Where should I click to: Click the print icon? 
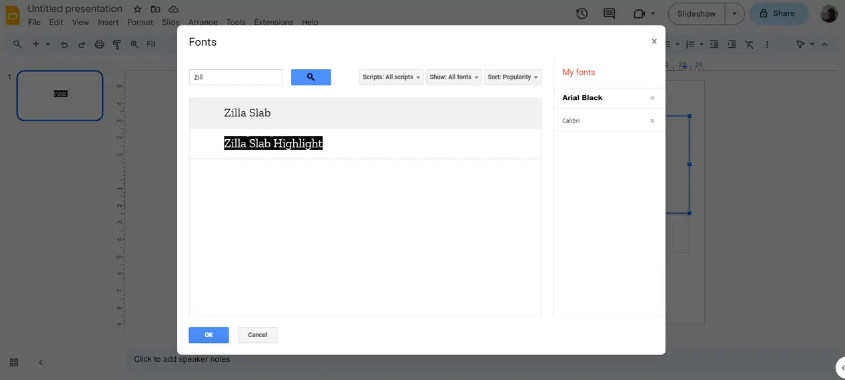(x=99, y=44)
